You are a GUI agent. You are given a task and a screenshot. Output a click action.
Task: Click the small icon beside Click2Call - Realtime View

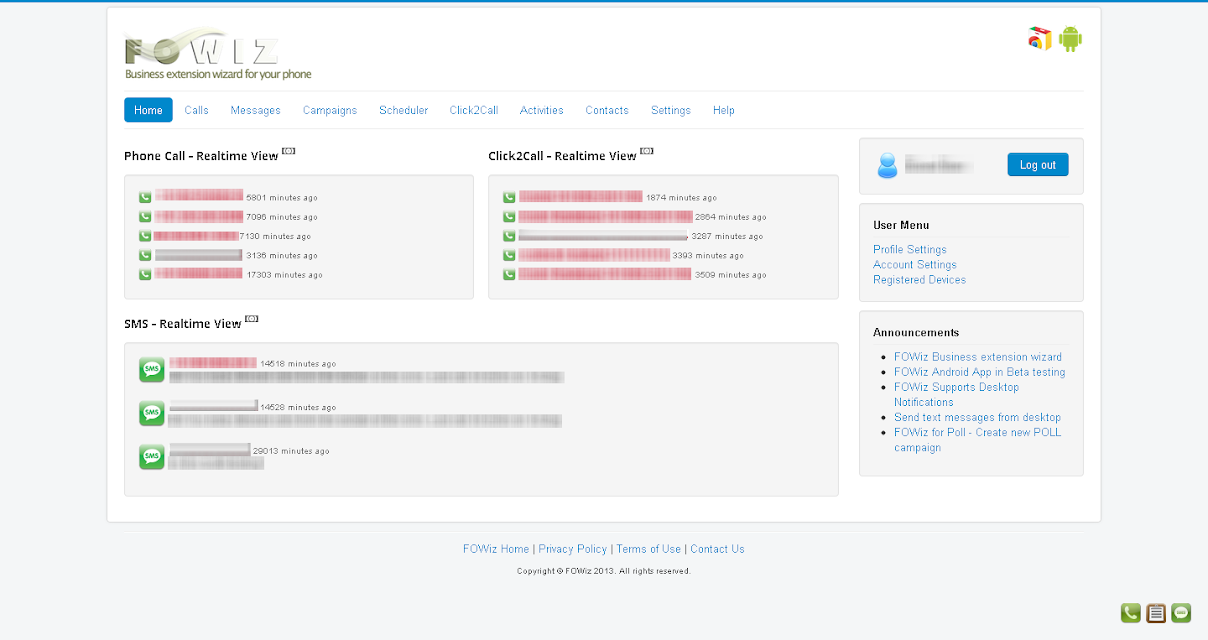[x=647, y=151]
